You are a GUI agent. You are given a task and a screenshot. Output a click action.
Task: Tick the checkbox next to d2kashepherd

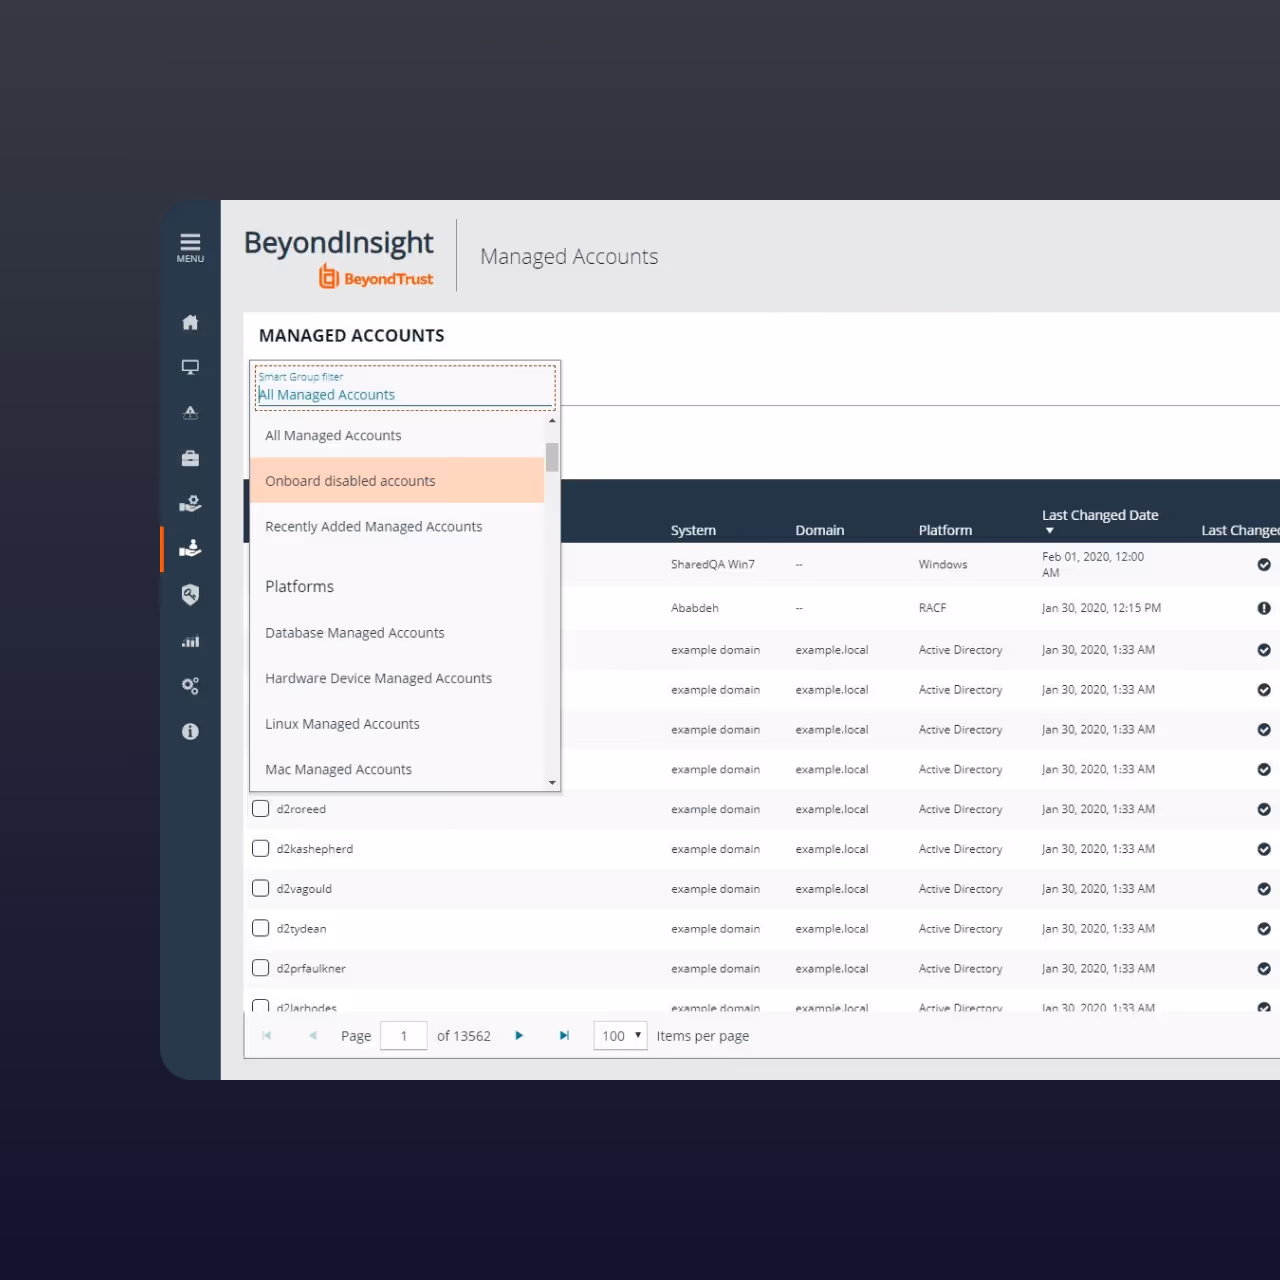pos(260,848)
